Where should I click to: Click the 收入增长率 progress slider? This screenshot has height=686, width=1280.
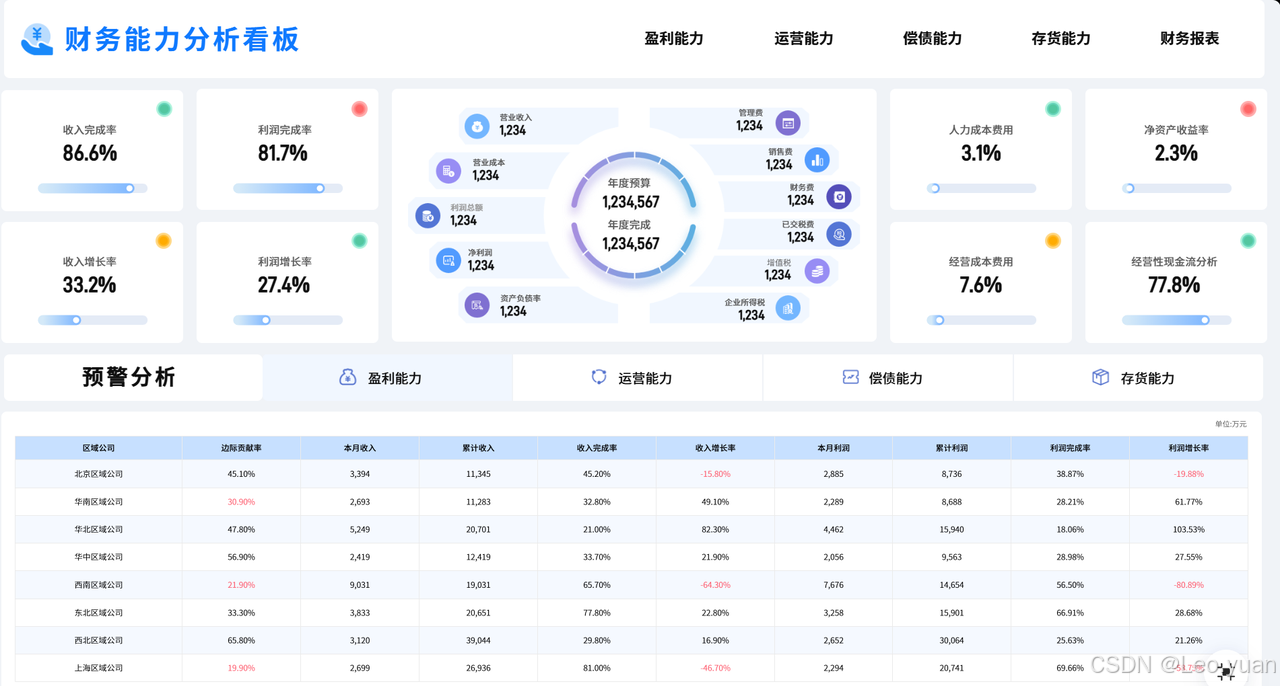92,320
